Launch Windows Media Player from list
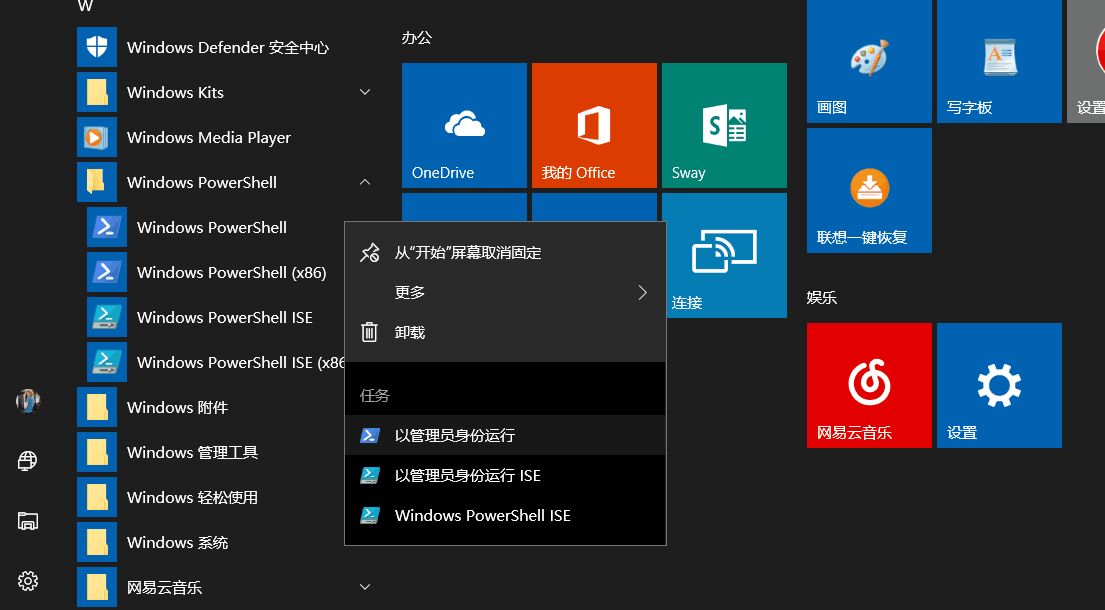 [x=209, y=137]
